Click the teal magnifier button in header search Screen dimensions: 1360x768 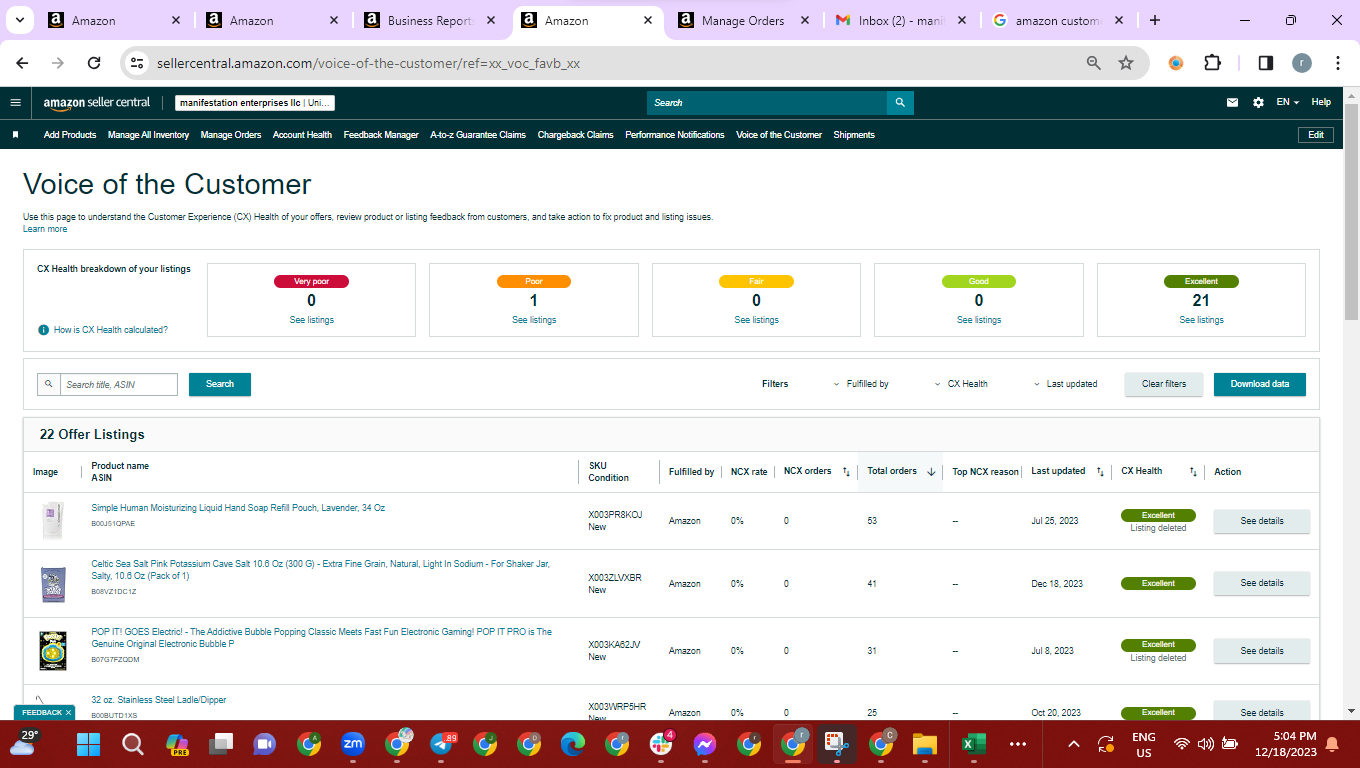(x=900, y=102)
